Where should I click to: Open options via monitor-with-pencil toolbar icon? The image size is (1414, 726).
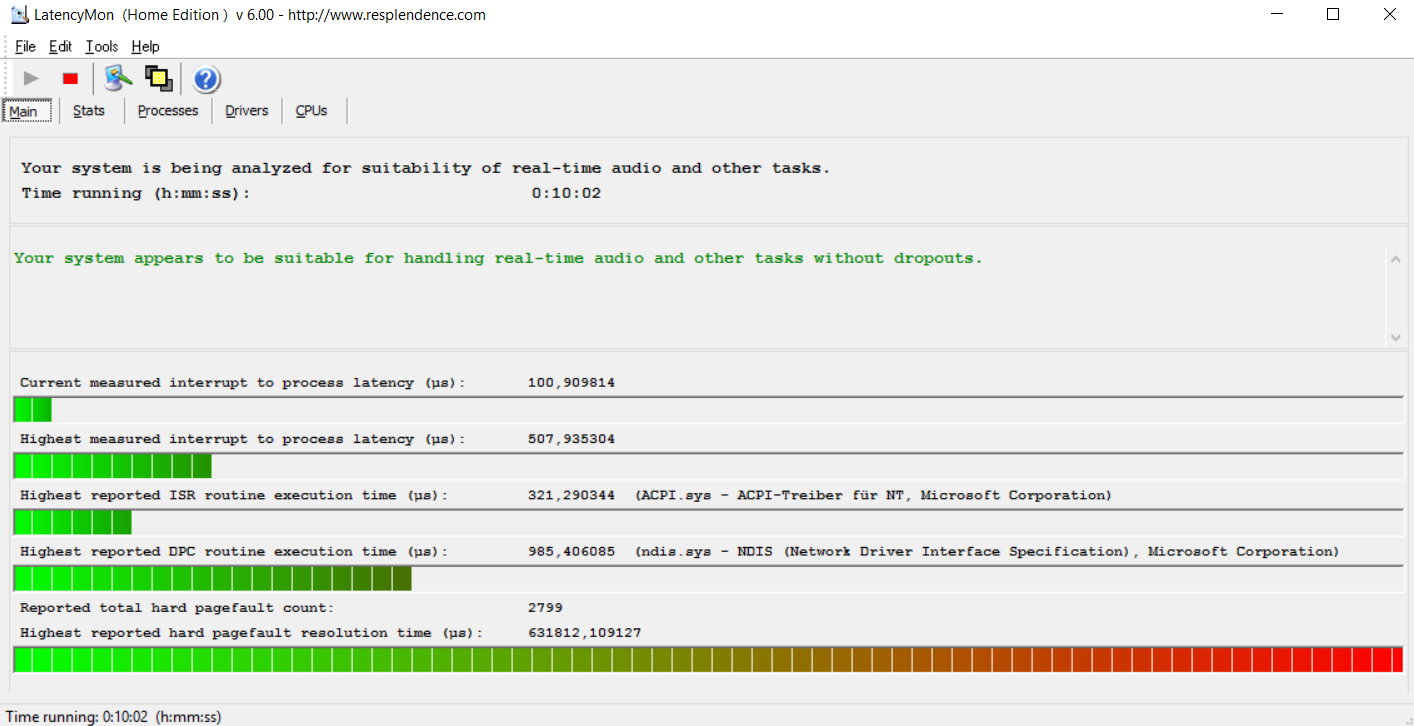118,78
